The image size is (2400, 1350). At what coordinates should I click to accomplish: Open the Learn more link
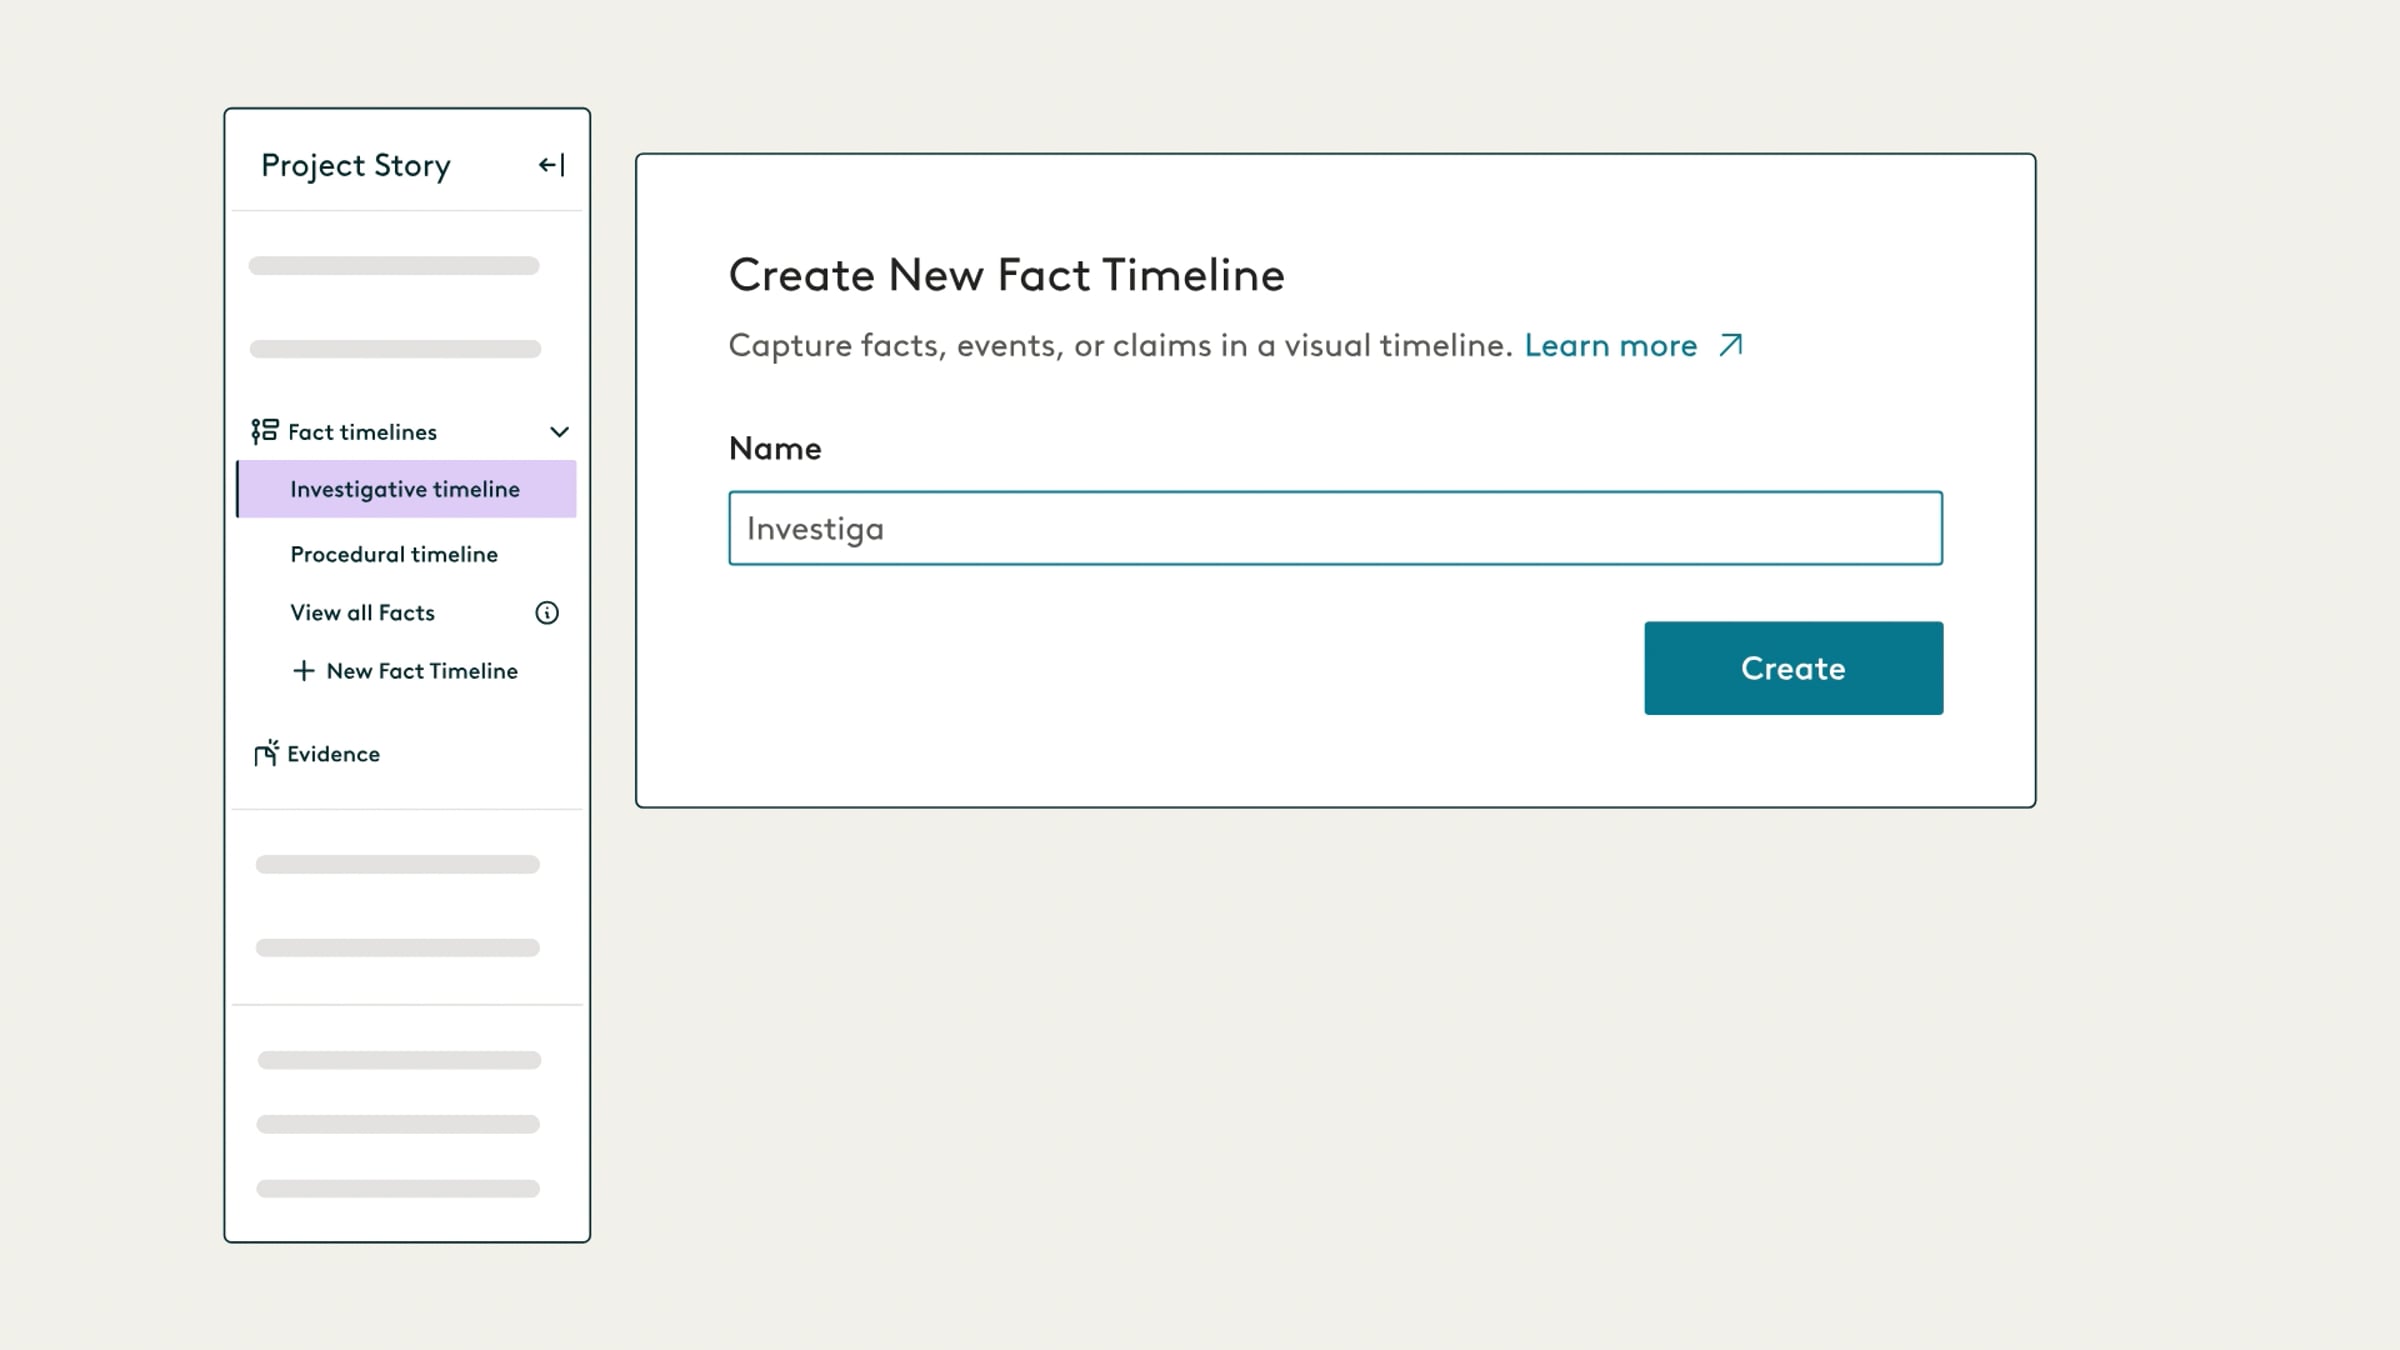coord(1610,345)
